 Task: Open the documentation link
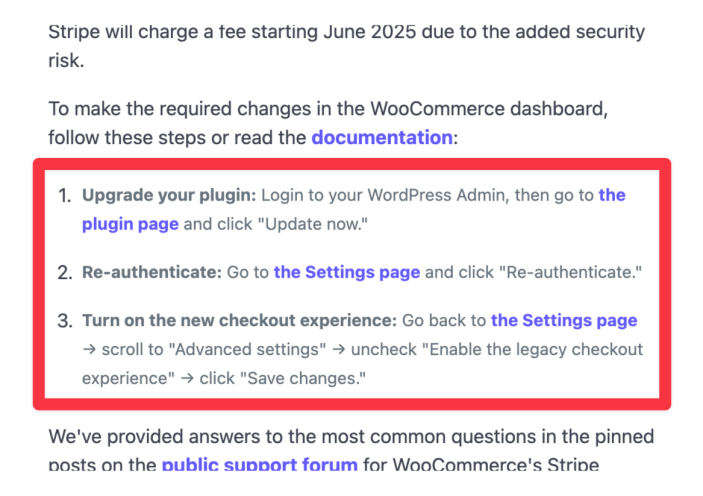381,137
